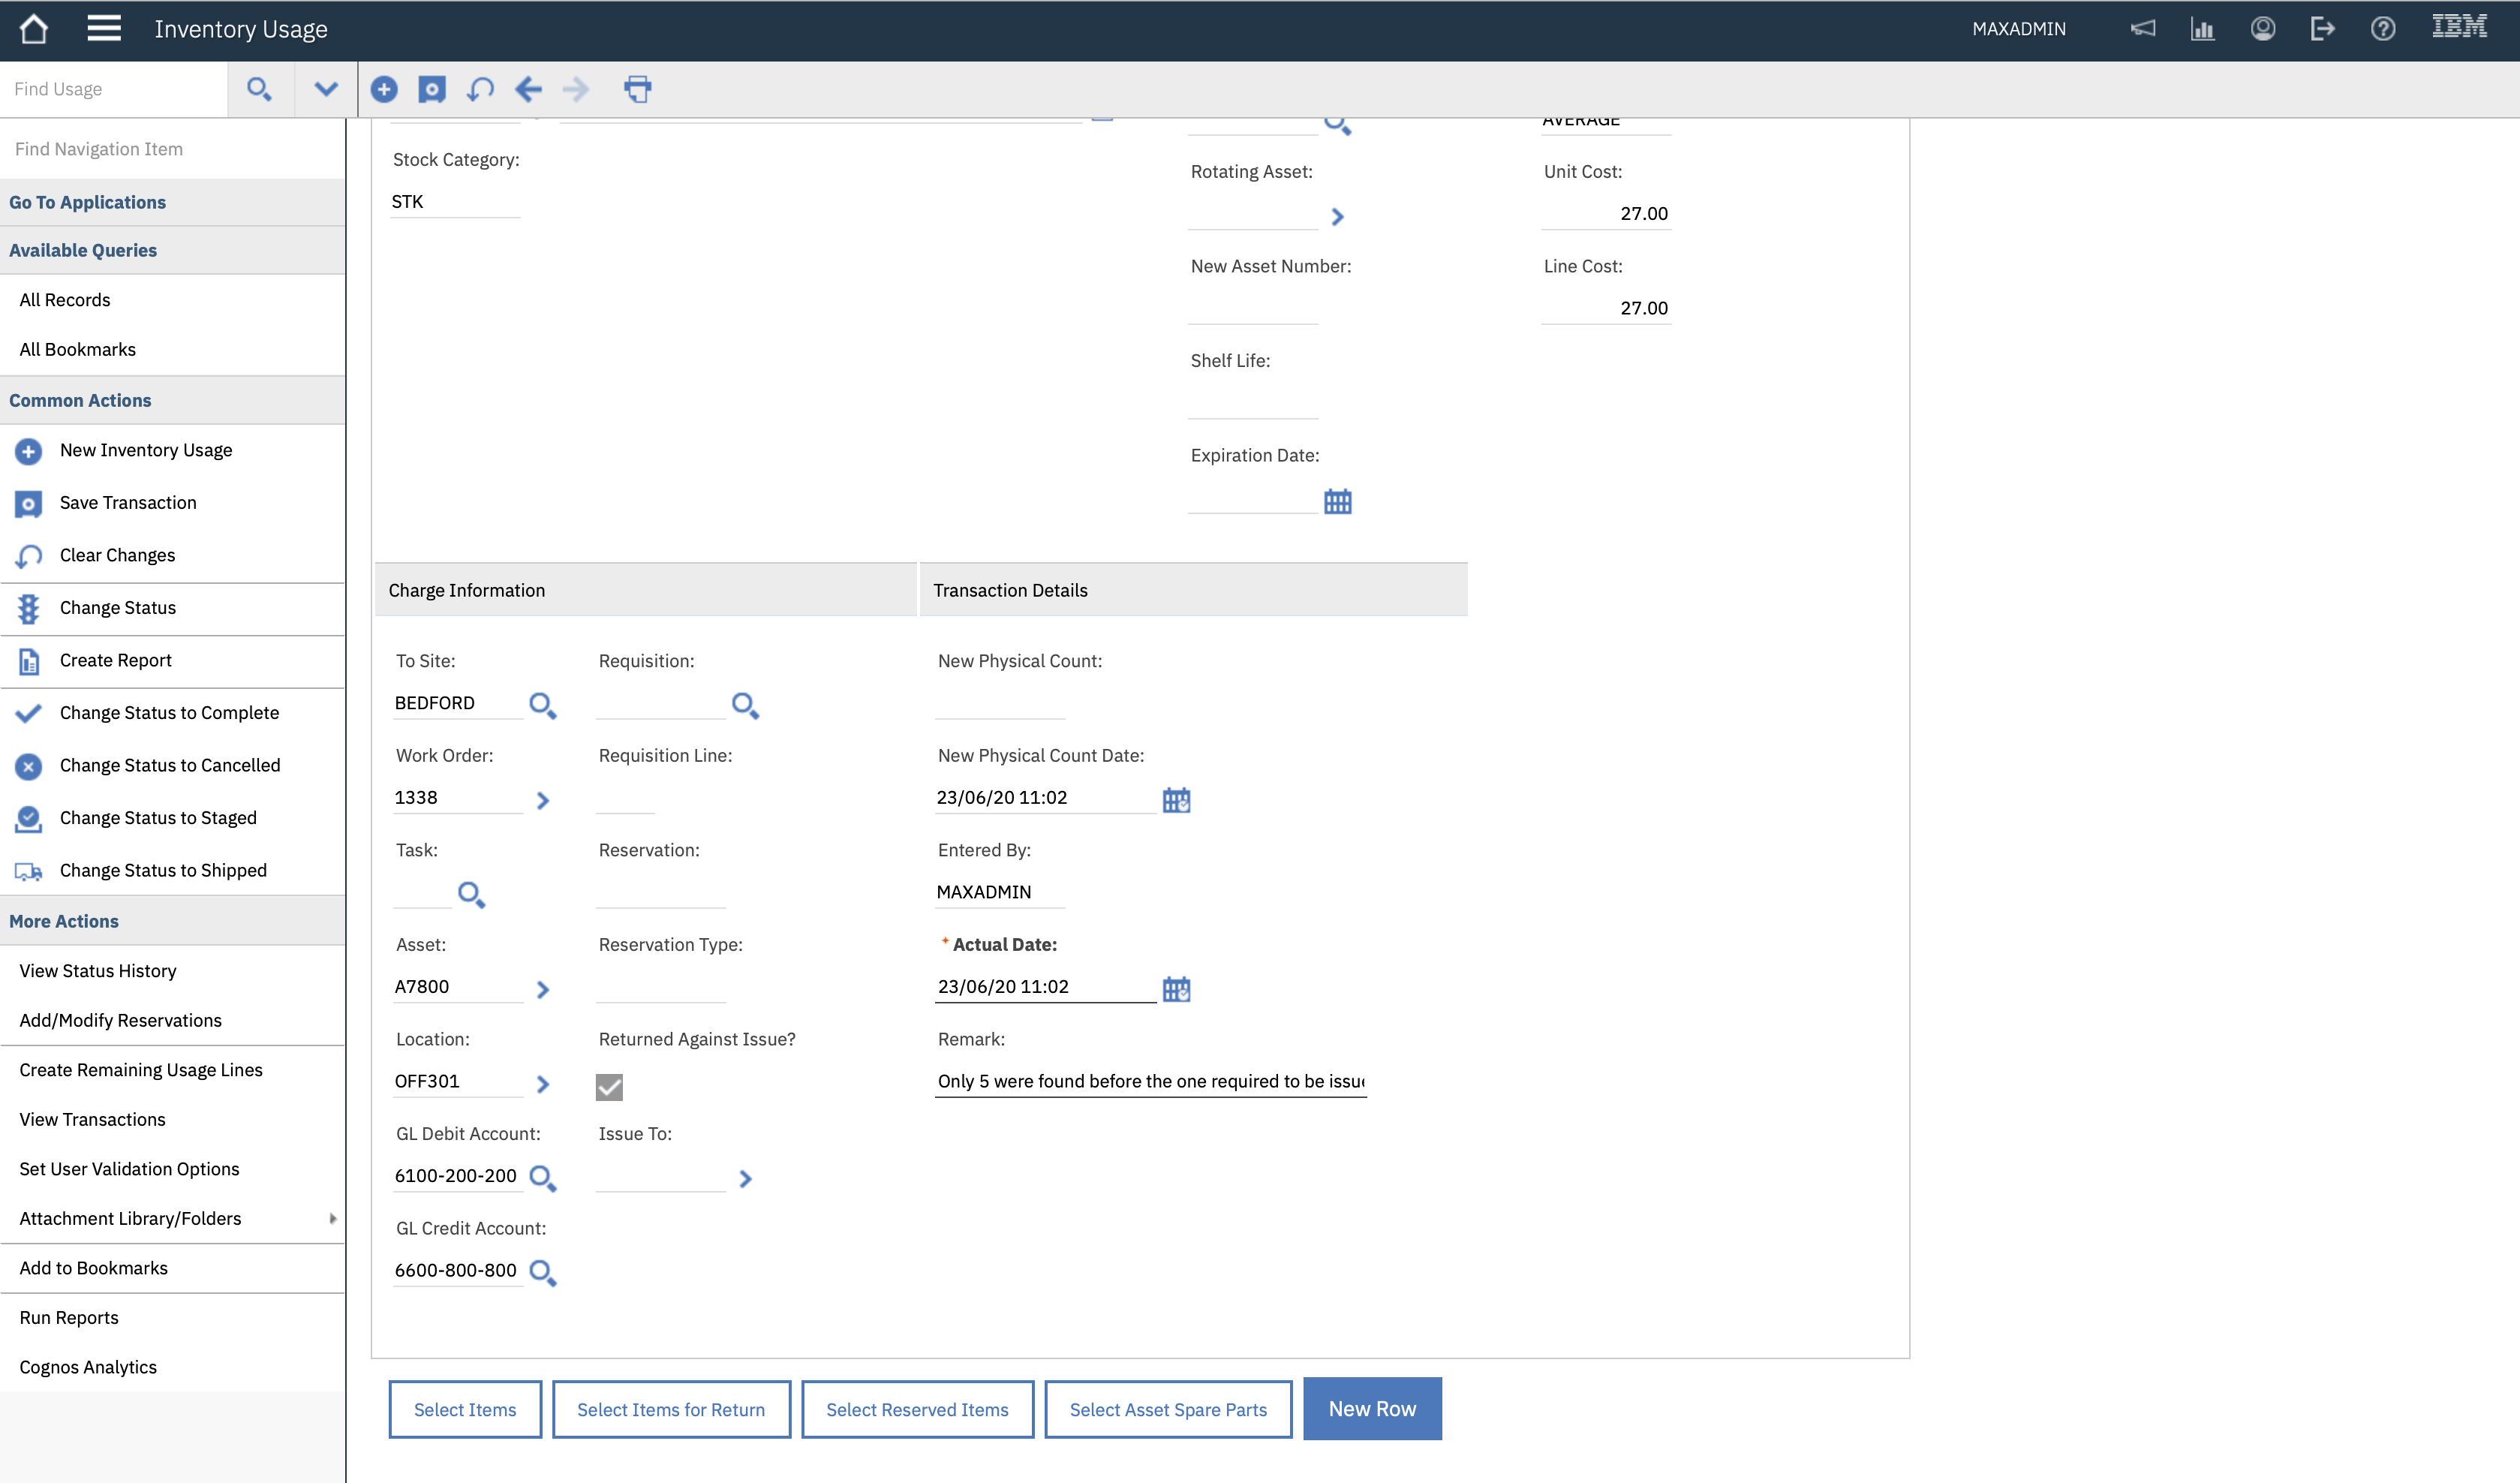
Task: Print the record using the print icon
Action: (x=637, y=89)
